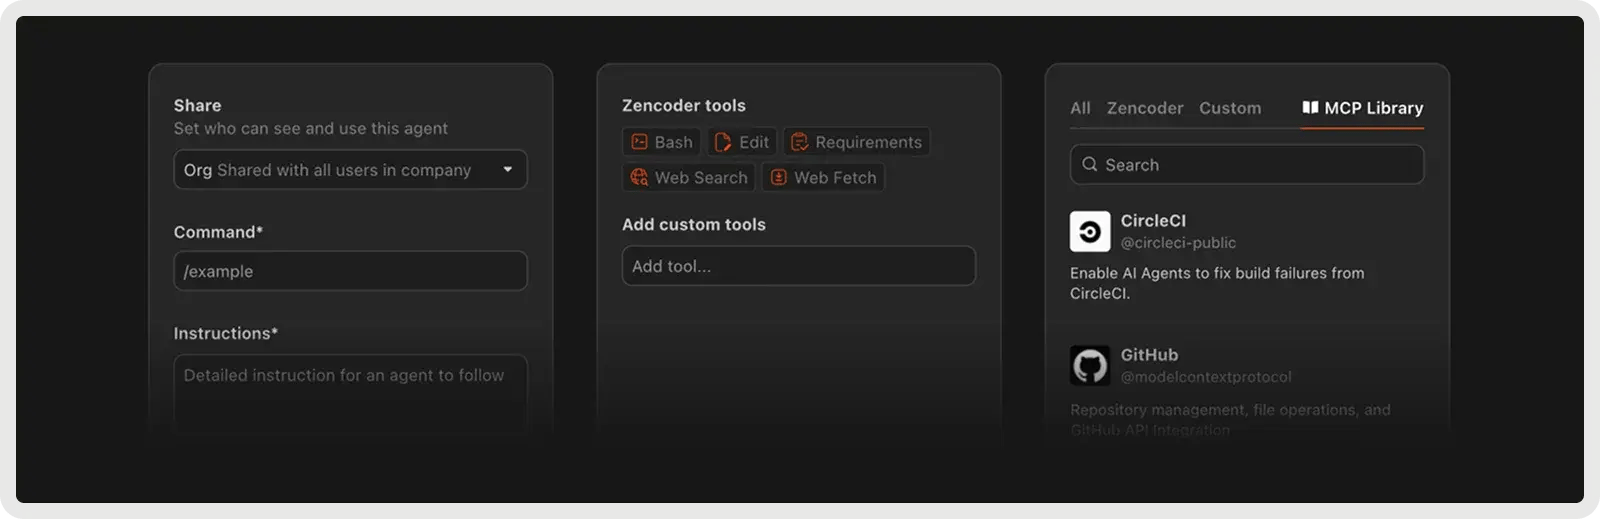Switch to the Zencoder tab
The height and width of the screenshot is (519, 1600).
pyautogui.click(x=1144, y=108)
